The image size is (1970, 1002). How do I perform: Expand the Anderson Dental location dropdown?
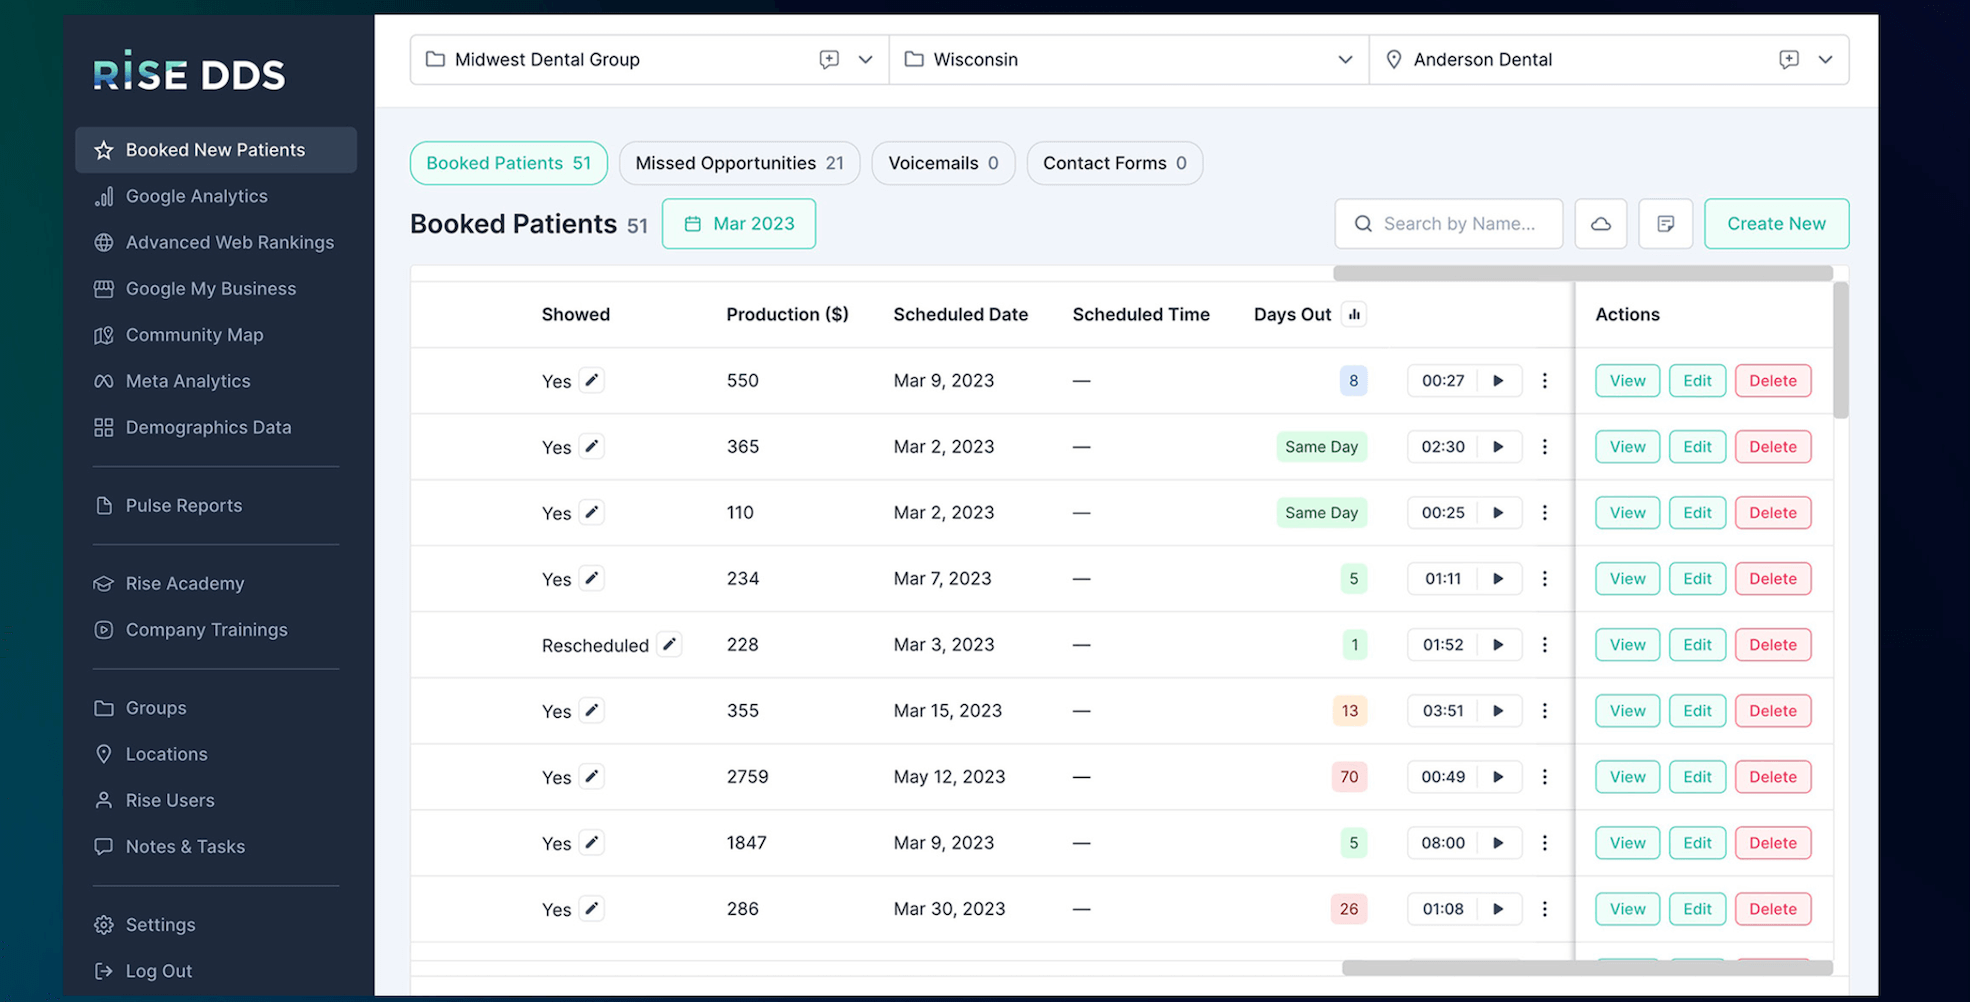tap(1825, 59)
